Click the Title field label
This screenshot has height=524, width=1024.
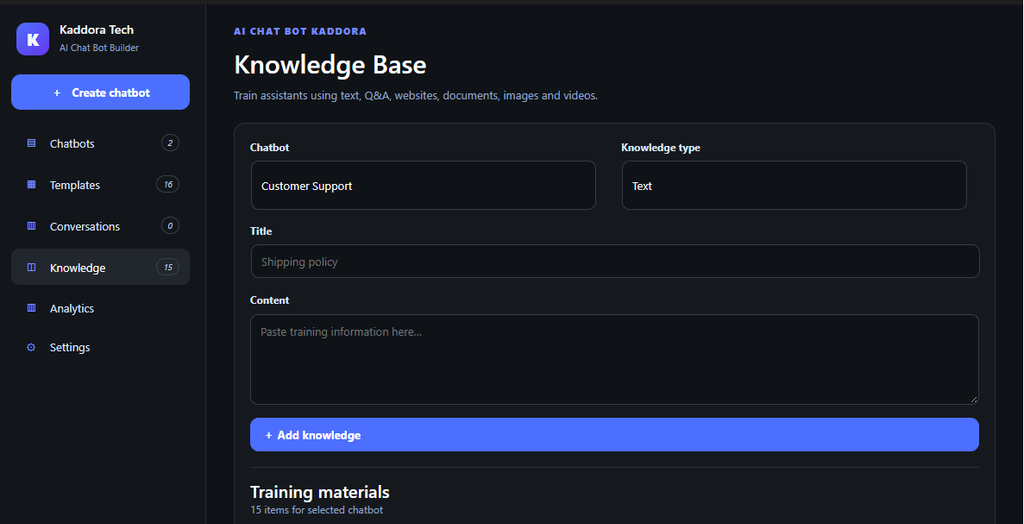tap(261, 231)
